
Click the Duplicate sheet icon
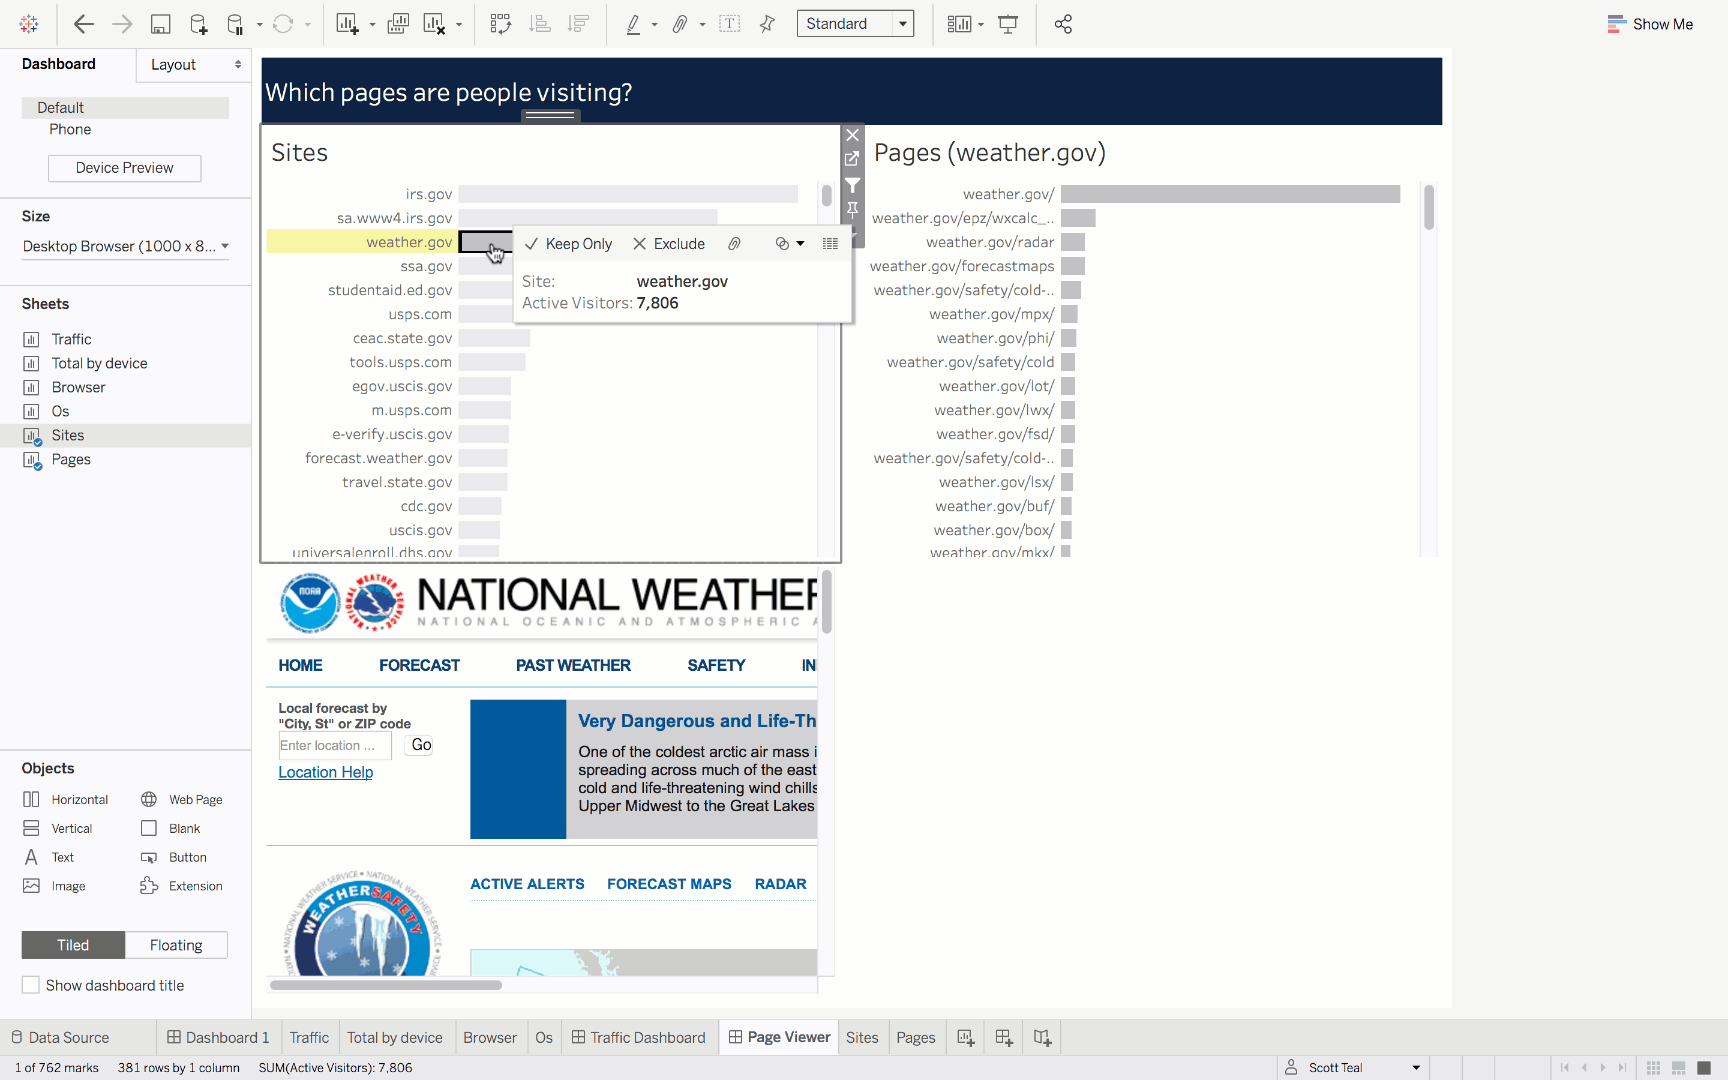click(398, 24)
